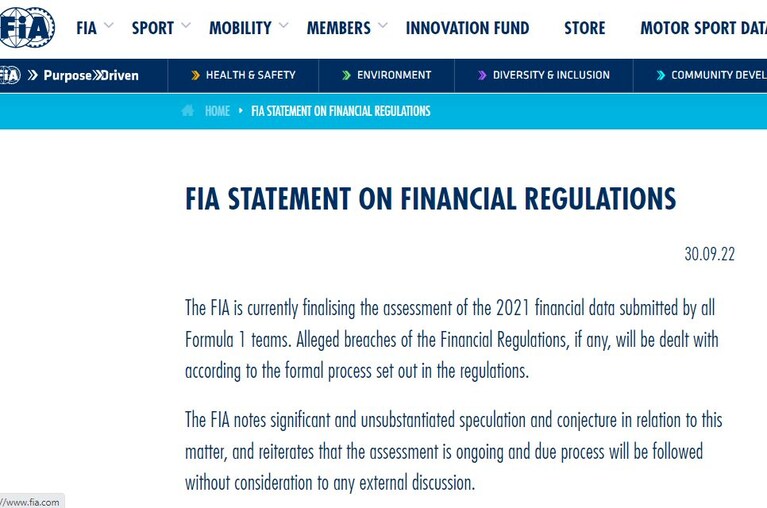Viewport: 767px width, 508px height.
Task: Click the cyan Community Development chevron icon
Action: (x=661, y=75)
